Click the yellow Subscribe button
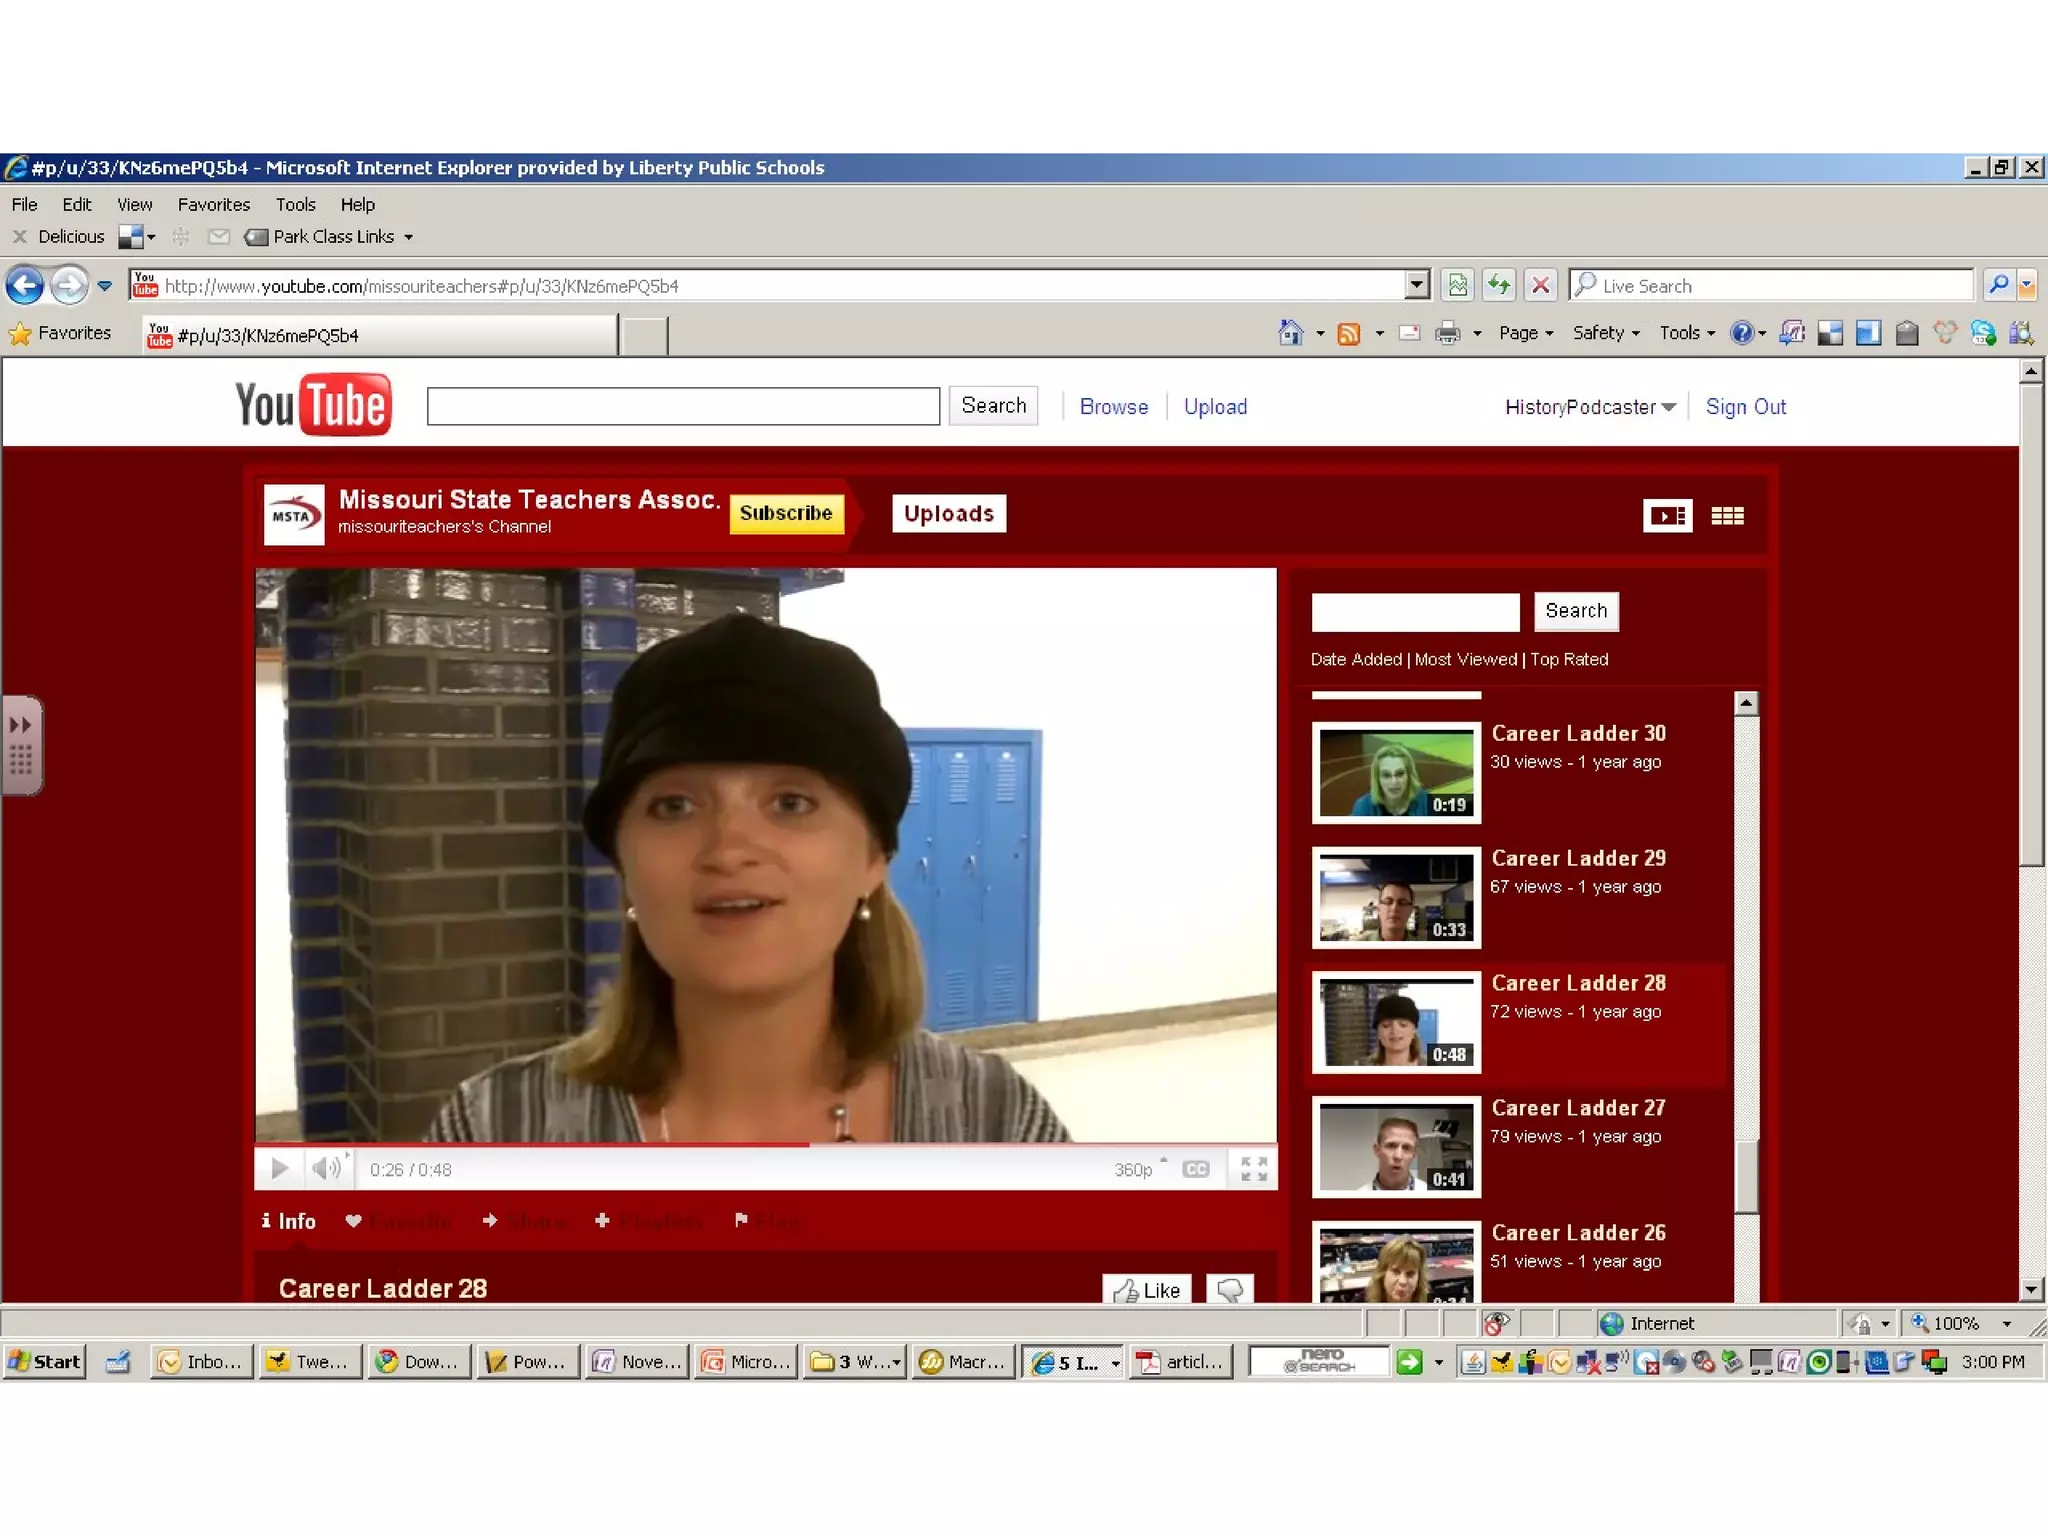Viewport: 2048px width, 1536px height. click(786, 513)
